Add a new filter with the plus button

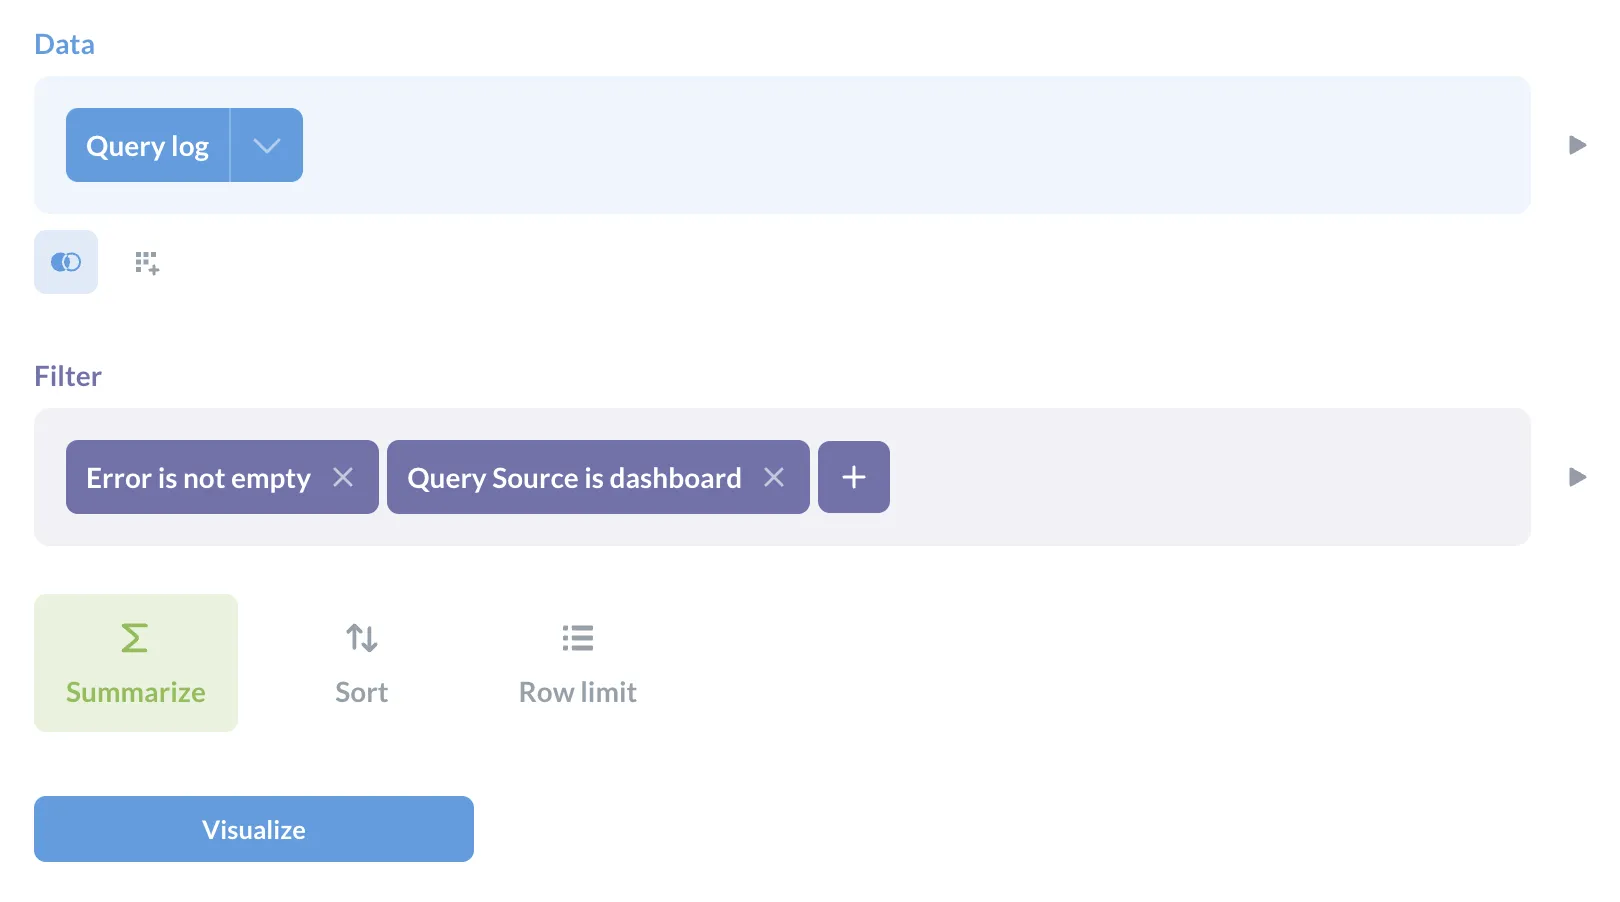tap(853, 477)
